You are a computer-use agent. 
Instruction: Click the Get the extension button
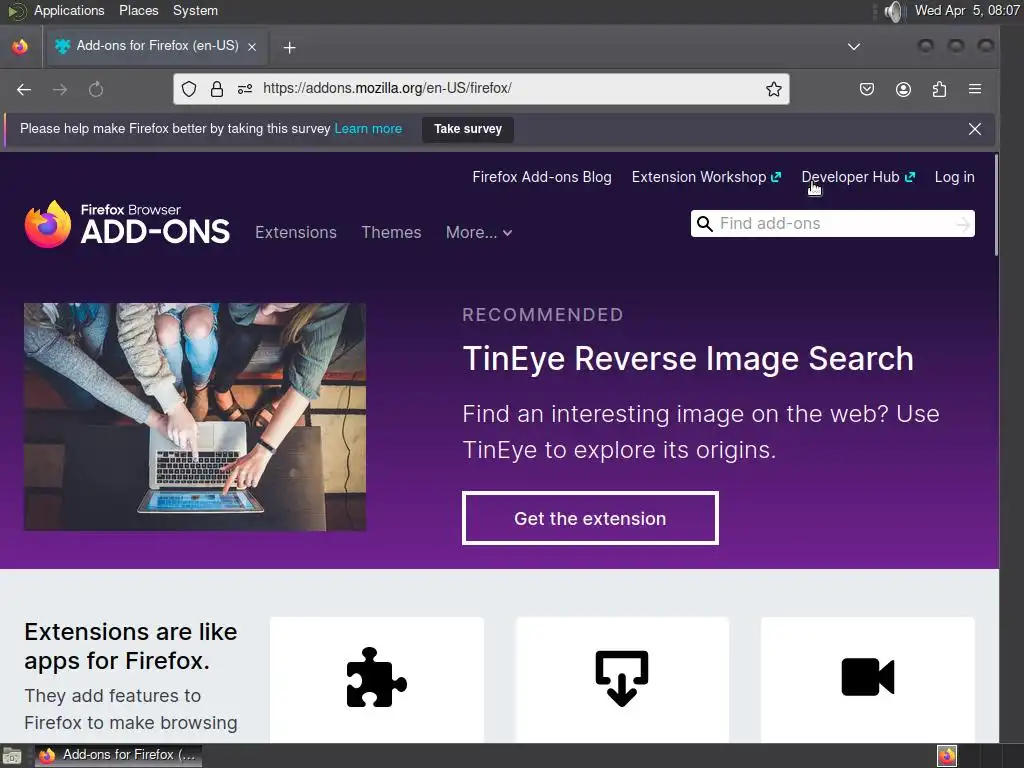tap(590, 518)
